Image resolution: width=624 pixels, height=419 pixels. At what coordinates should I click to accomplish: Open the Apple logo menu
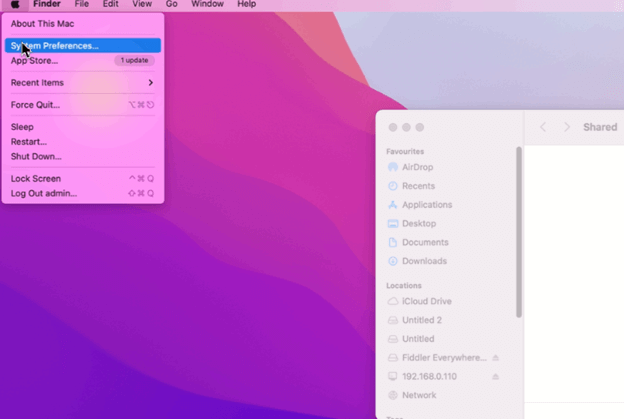15,4
